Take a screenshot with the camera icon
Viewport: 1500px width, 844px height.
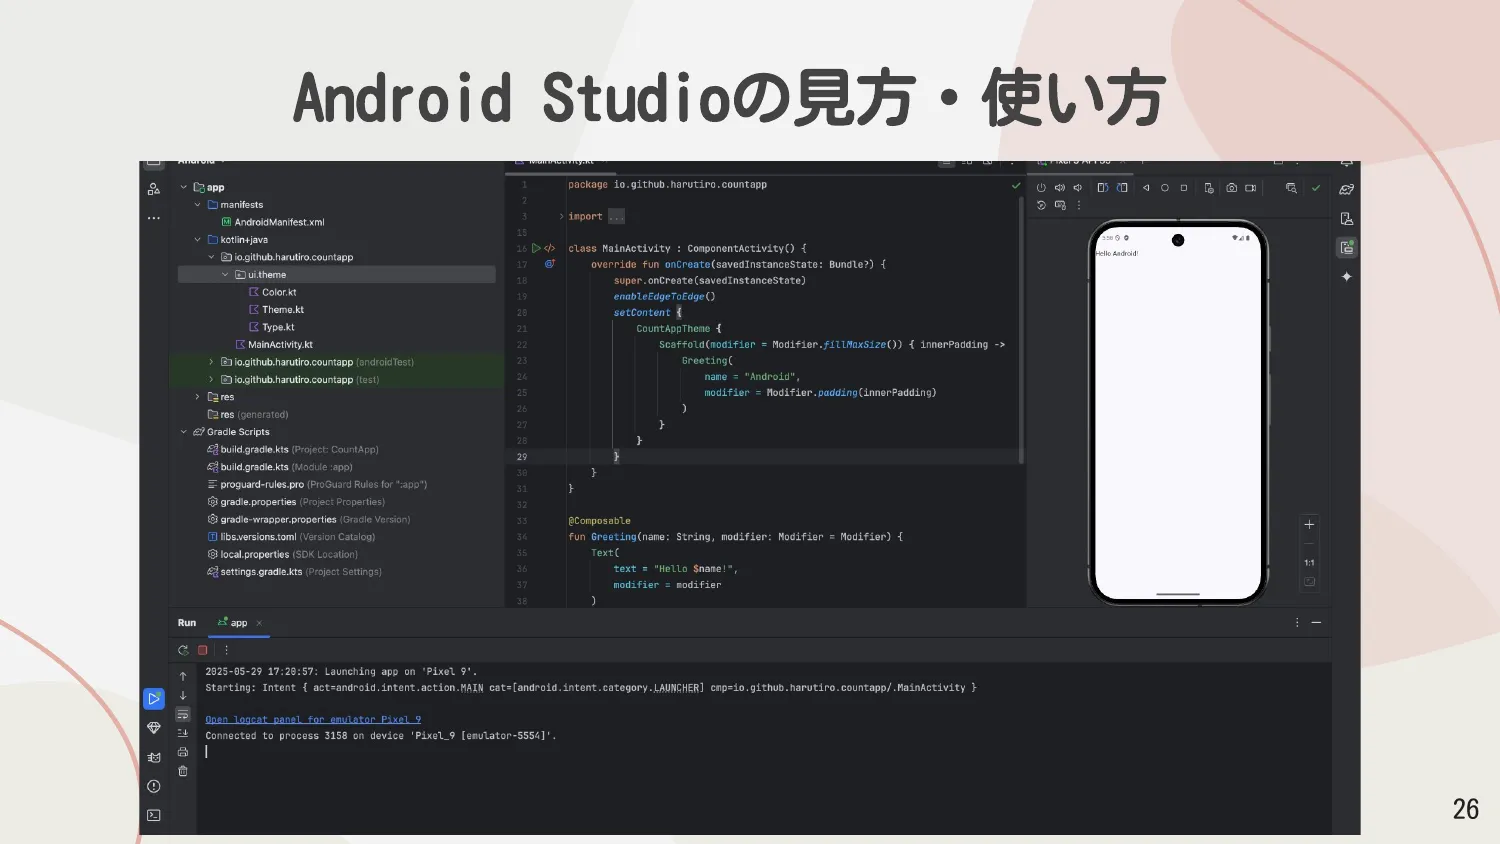click(x=1232, y=188)
